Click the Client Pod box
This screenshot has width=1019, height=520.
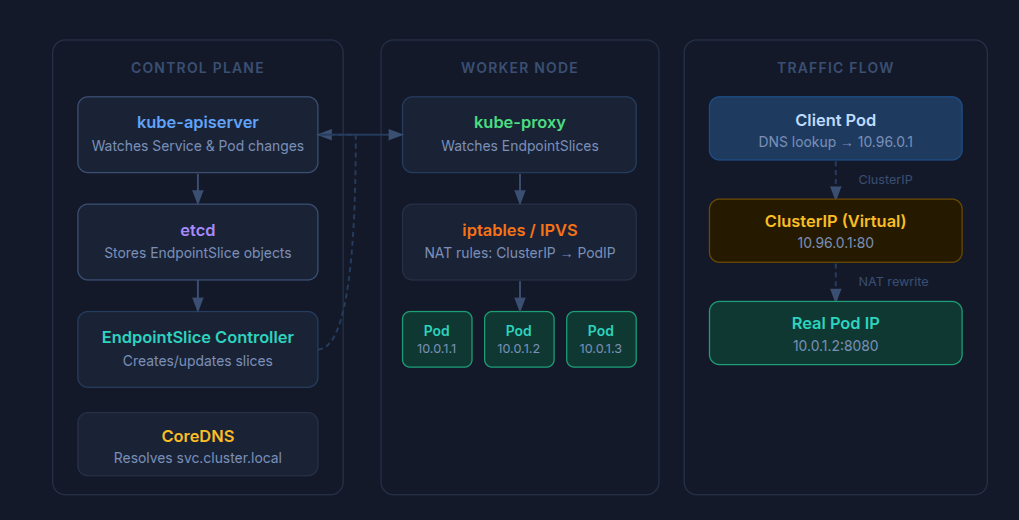pyautogui.click(x=835, y=128)
